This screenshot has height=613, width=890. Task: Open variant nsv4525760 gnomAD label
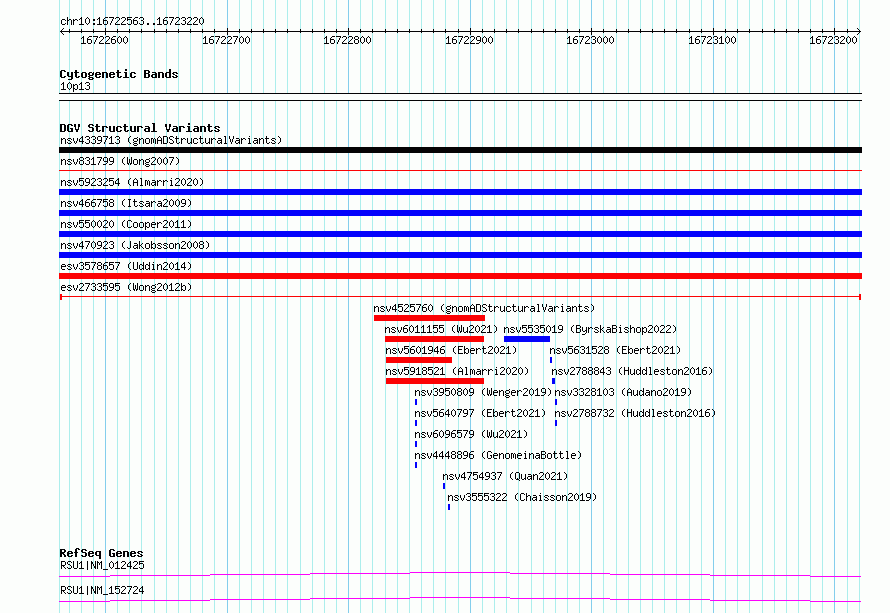click(x=484, y=308)
